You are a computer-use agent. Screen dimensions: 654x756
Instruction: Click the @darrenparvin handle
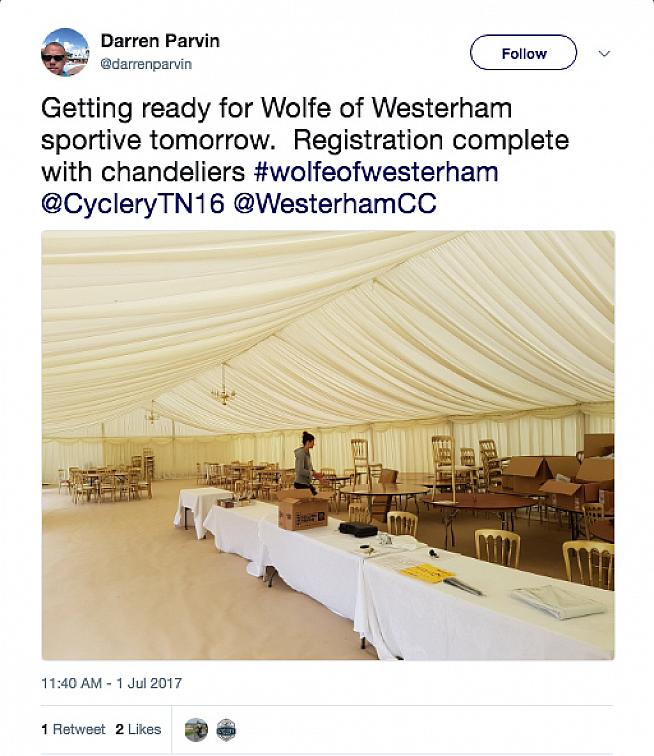tap(146, 64)
